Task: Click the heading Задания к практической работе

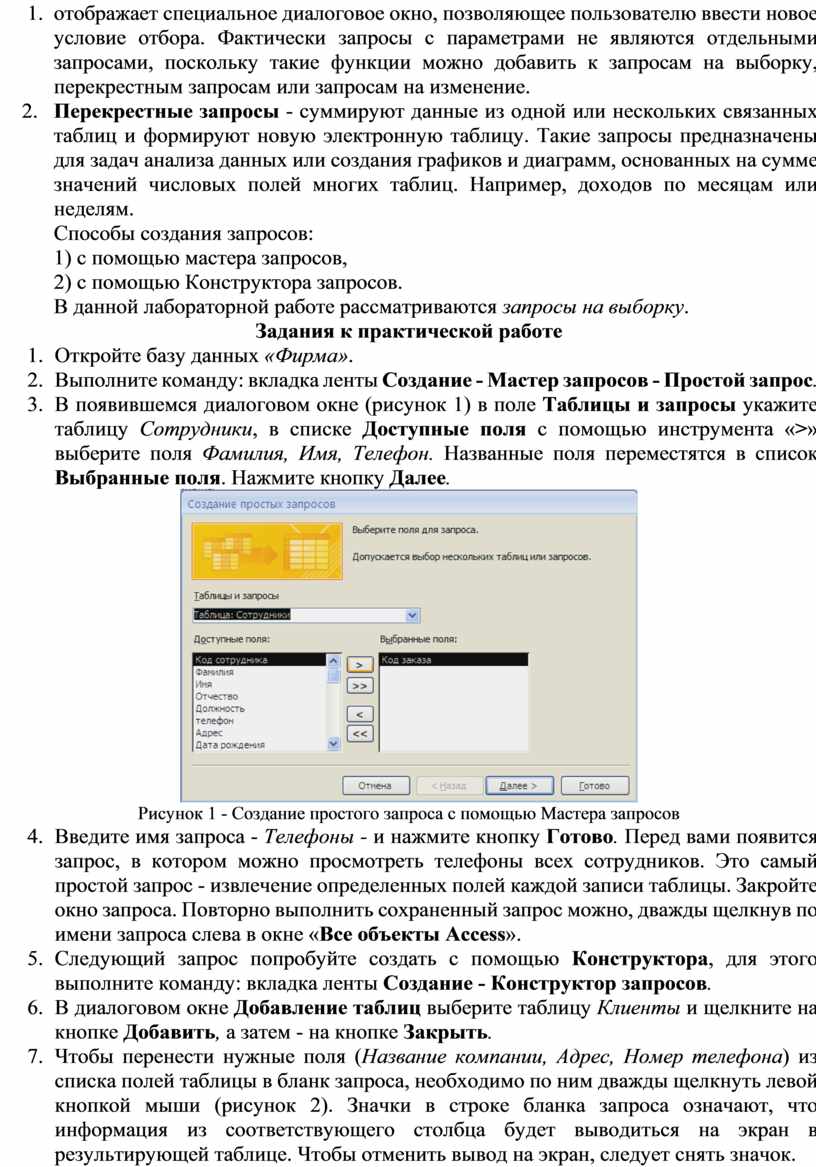Action: [x=408, y=331]
